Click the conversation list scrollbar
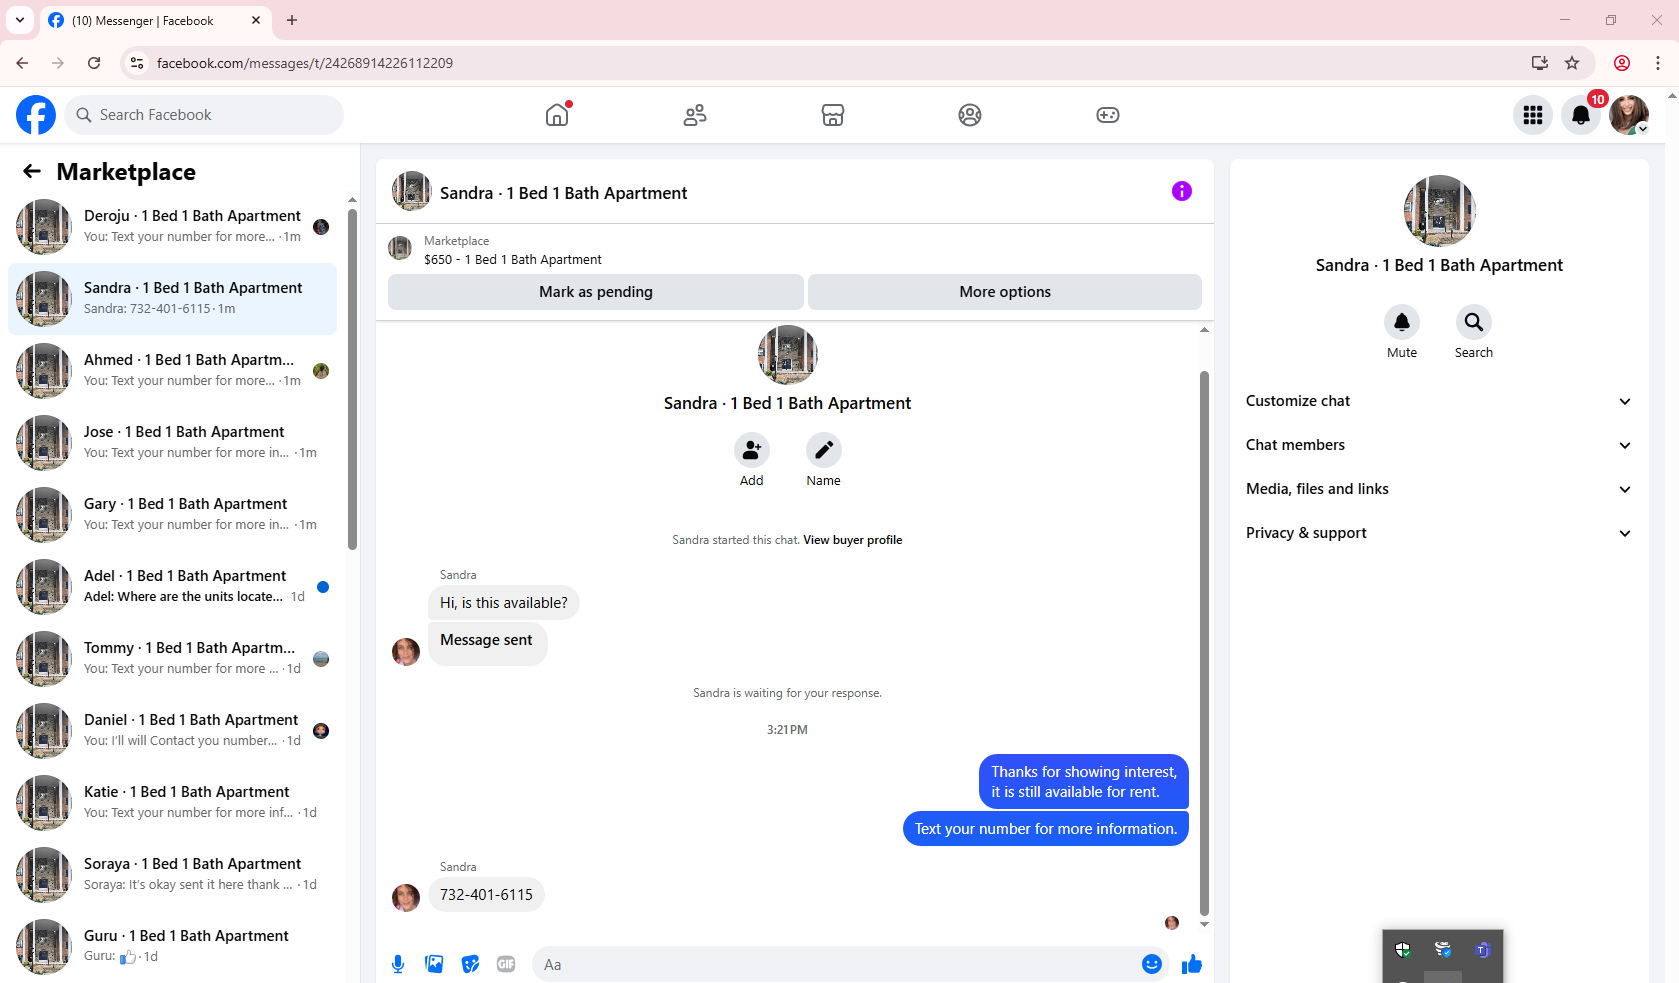This screenshot has width=1679, height=983. tap(352, 380)
